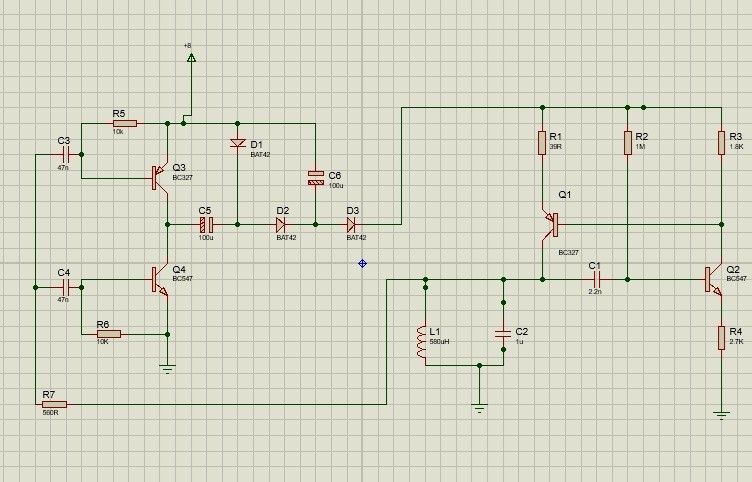Click the blue origin marker crosshair
The width and height of the screenshot is (752, 482).
(363, 263)
